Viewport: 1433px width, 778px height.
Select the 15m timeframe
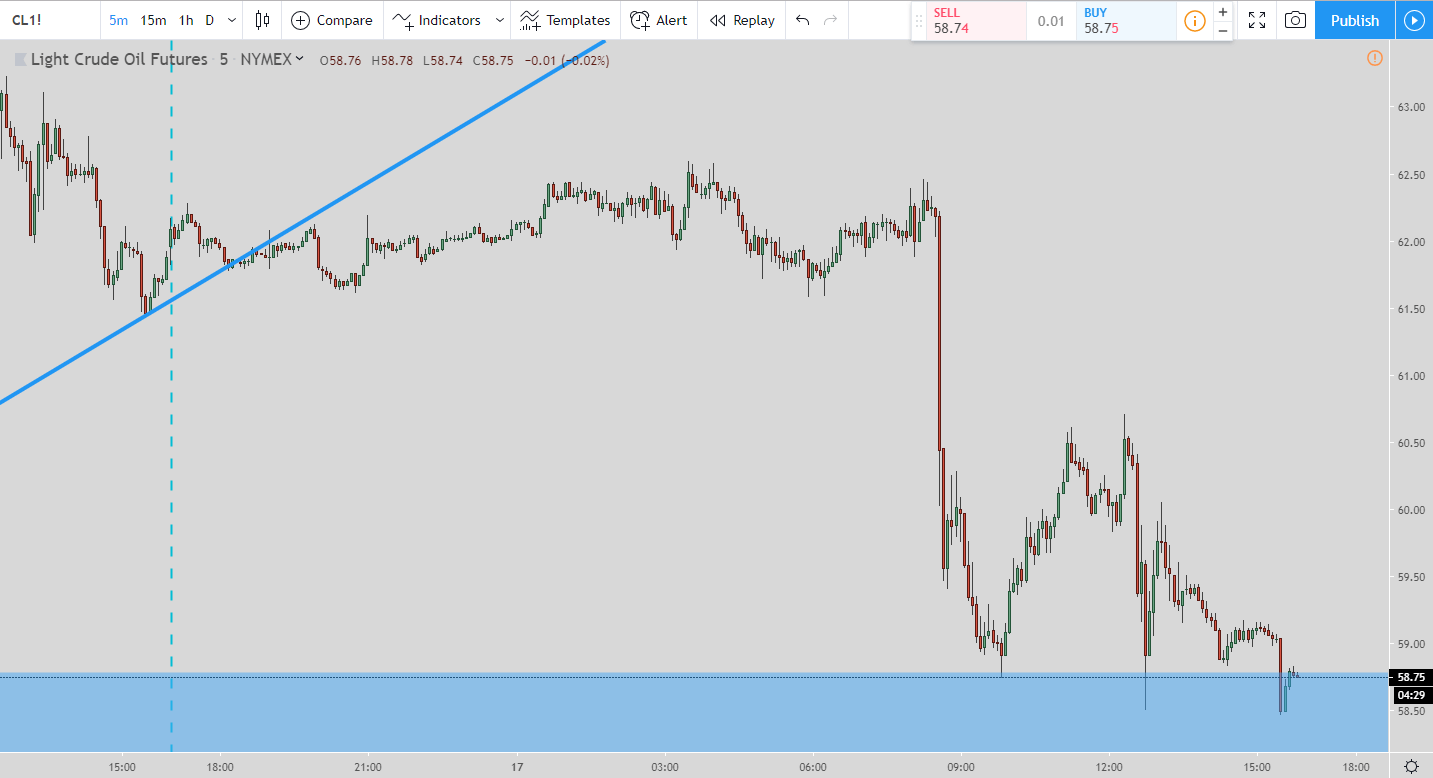153,20
